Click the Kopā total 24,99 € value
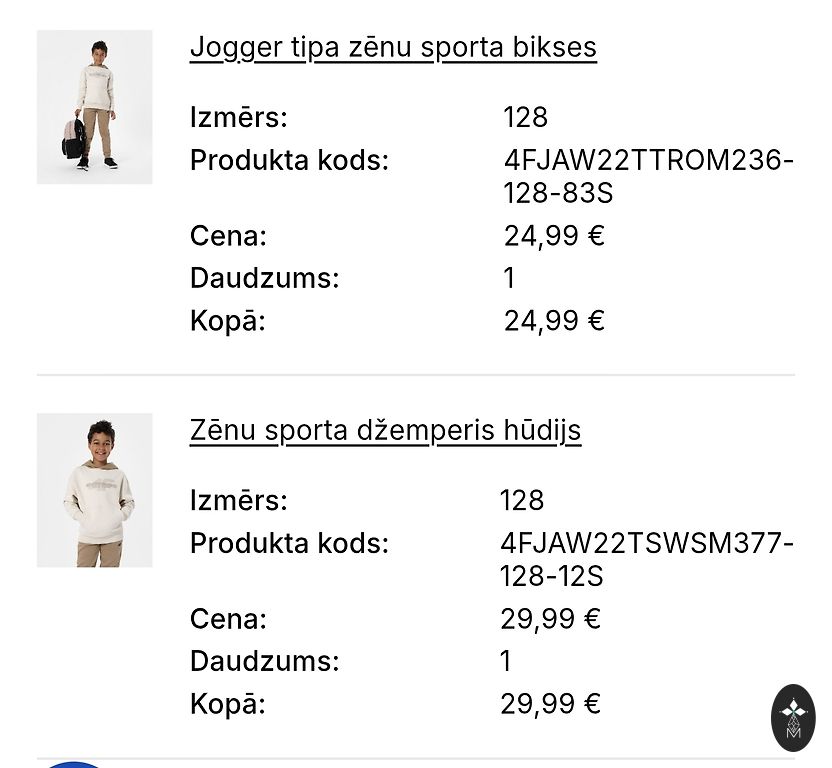 pos(554,320)
